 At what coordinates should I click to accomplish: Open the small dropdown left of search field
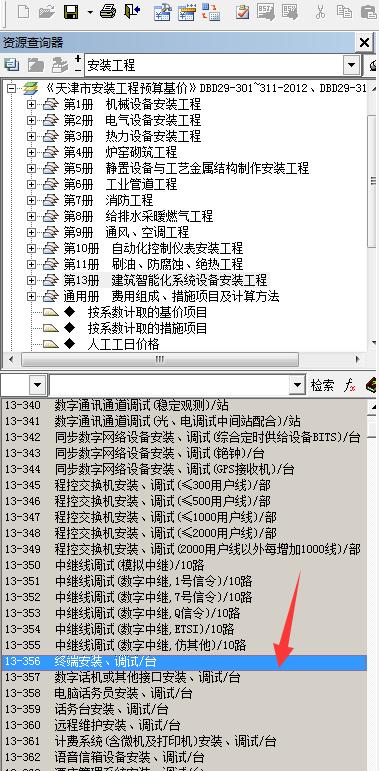37,386
